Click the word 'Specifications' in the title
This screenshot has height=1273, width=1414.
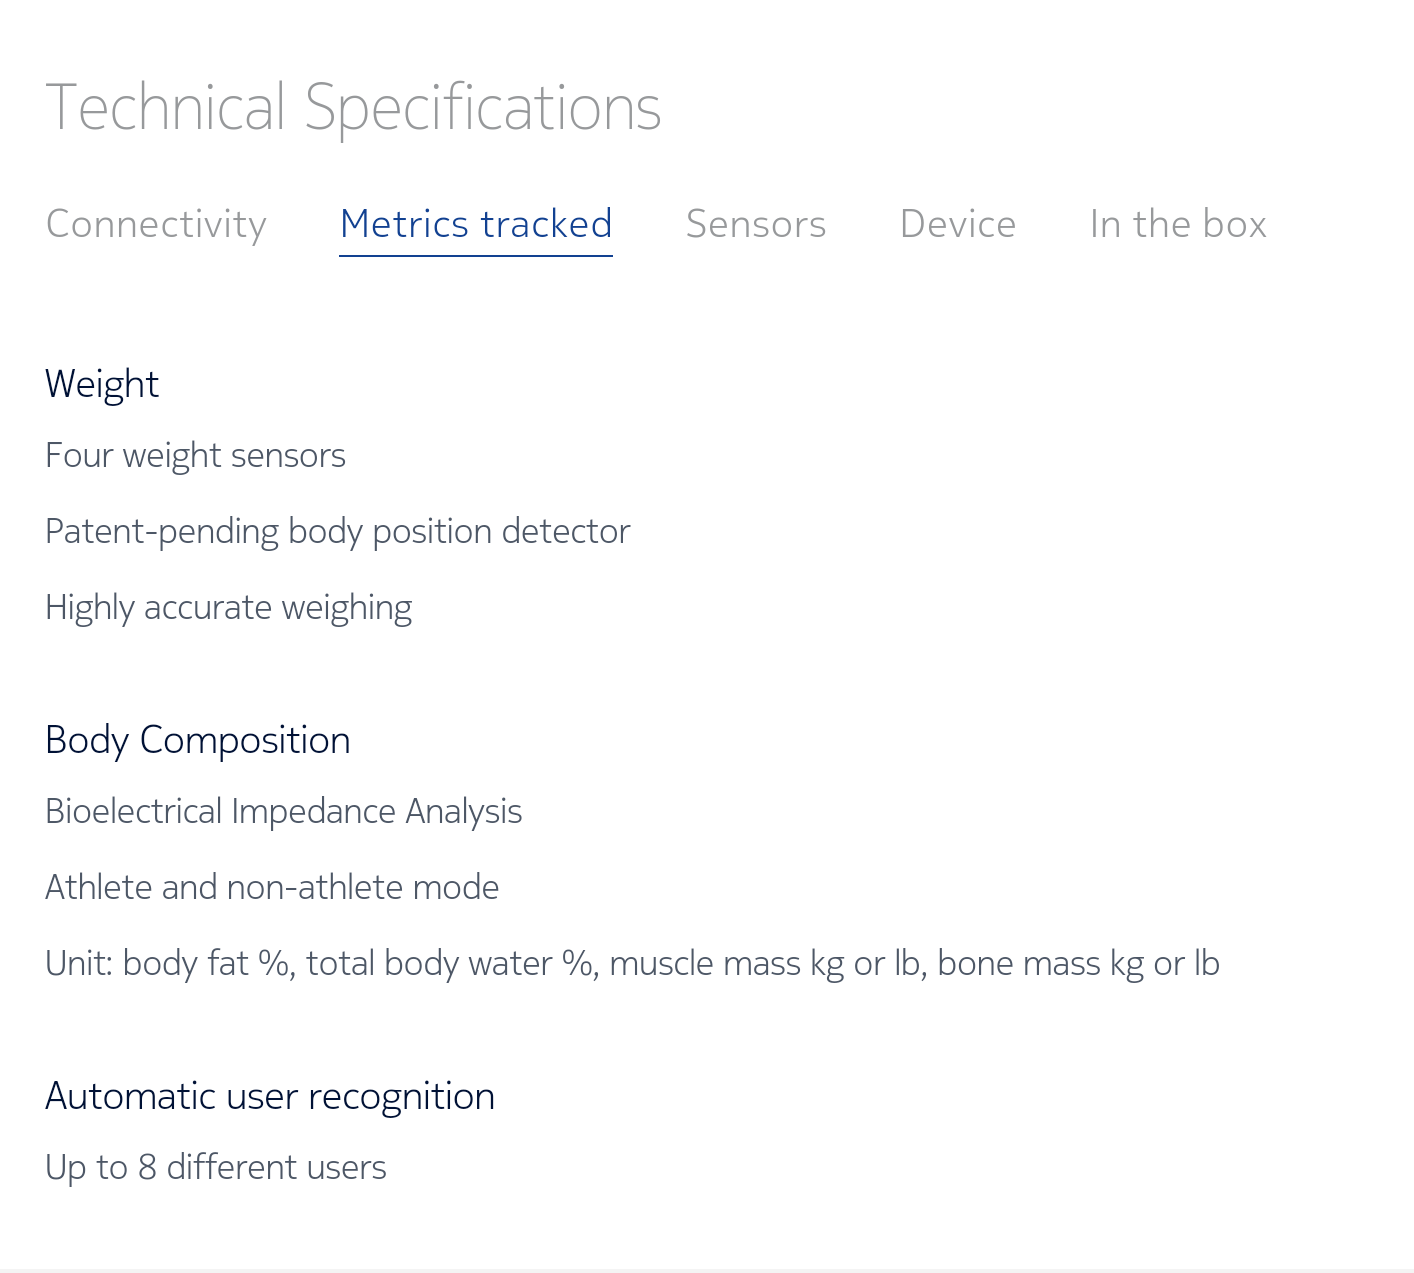(483, 107)
